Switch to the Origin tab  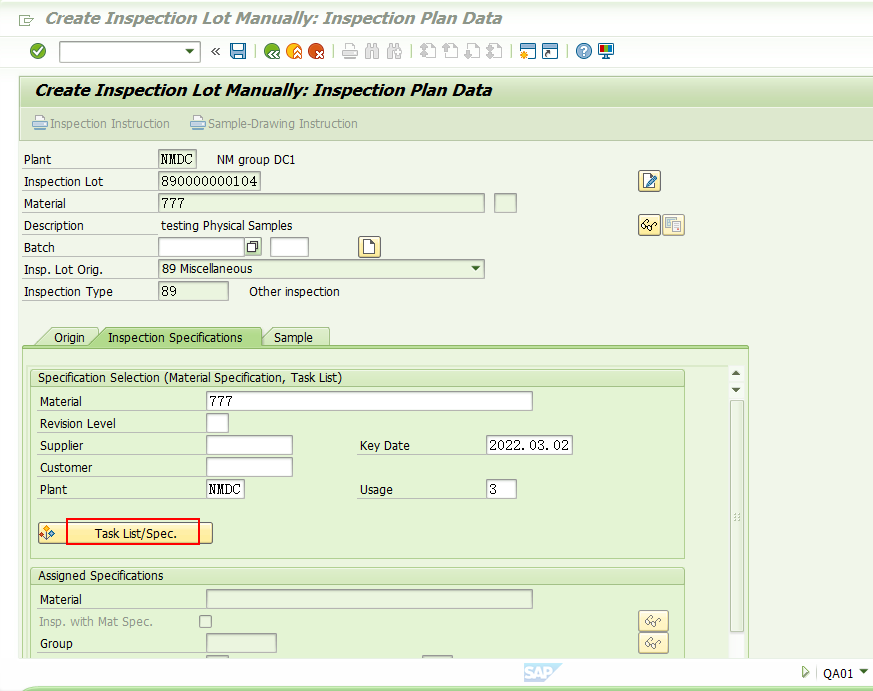point(69,337)
